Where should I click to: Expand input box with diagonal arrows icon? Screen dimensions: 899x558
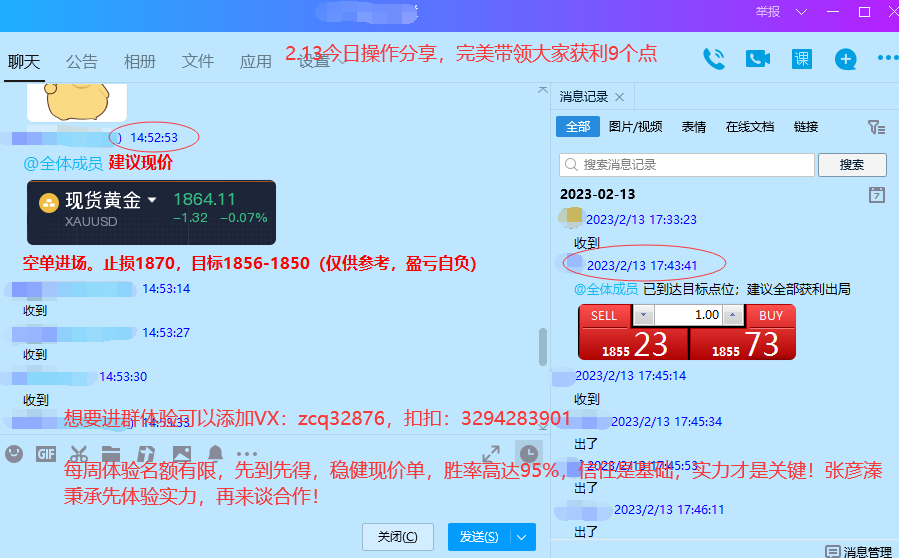(x=491, y=454)
